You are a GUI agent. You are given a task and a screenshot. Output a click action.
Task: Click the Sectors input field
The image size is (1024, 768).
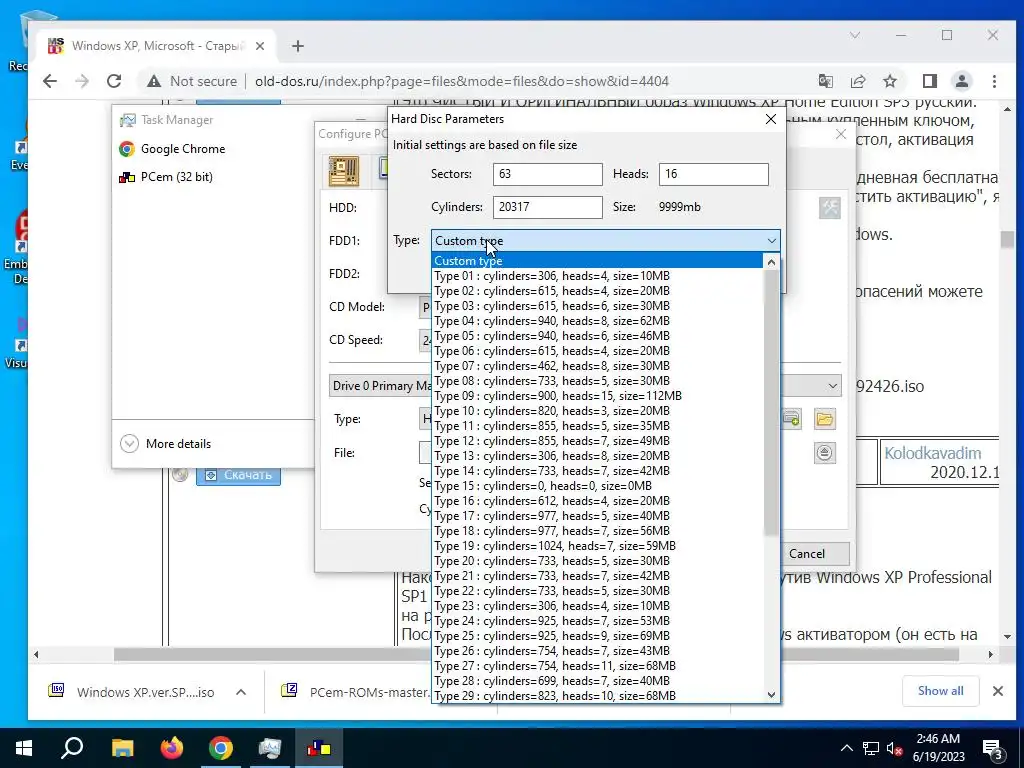click(547, 174)
